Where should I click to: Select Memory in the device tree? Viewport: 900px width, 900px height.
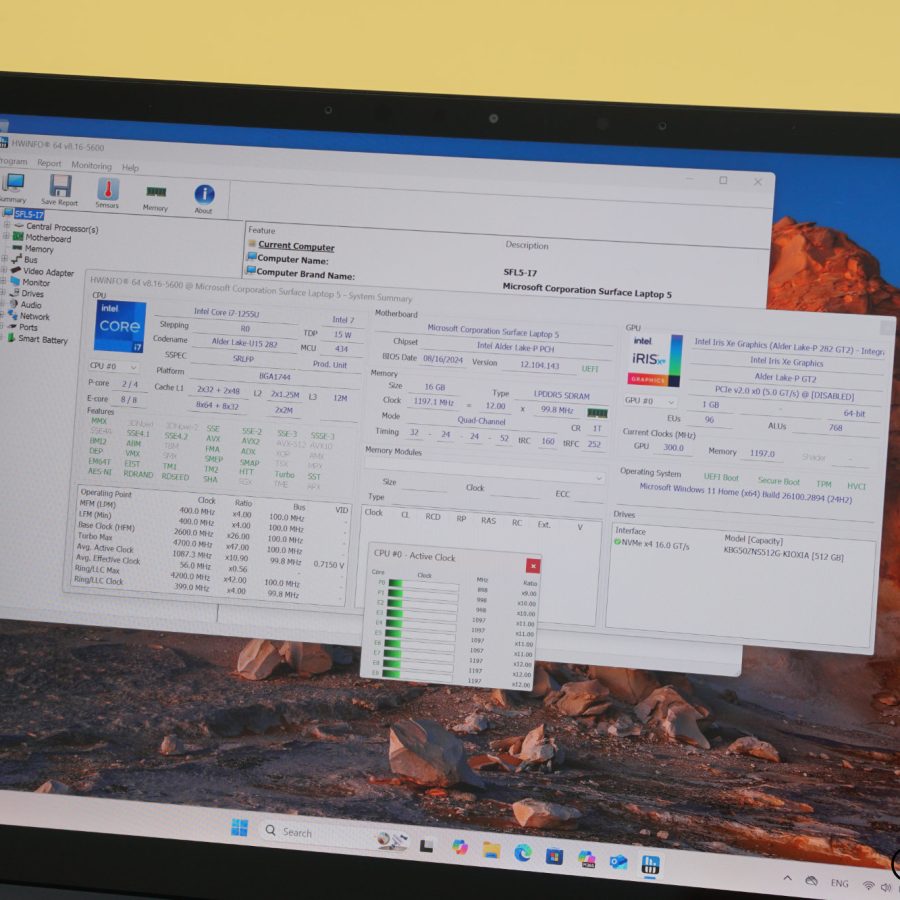(x=38, y=249)
